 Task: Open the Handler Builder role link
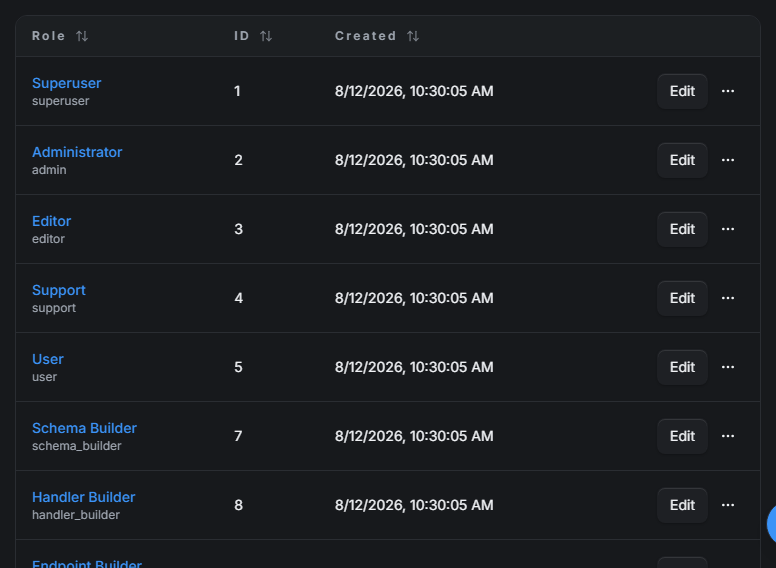pyautogui.click(x=83, y=497)
